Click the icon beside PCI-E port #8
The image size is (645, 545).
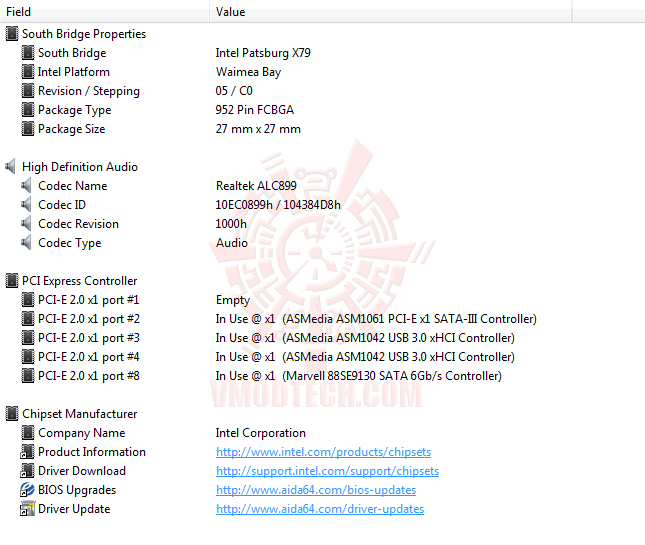(x=28, y=376)
